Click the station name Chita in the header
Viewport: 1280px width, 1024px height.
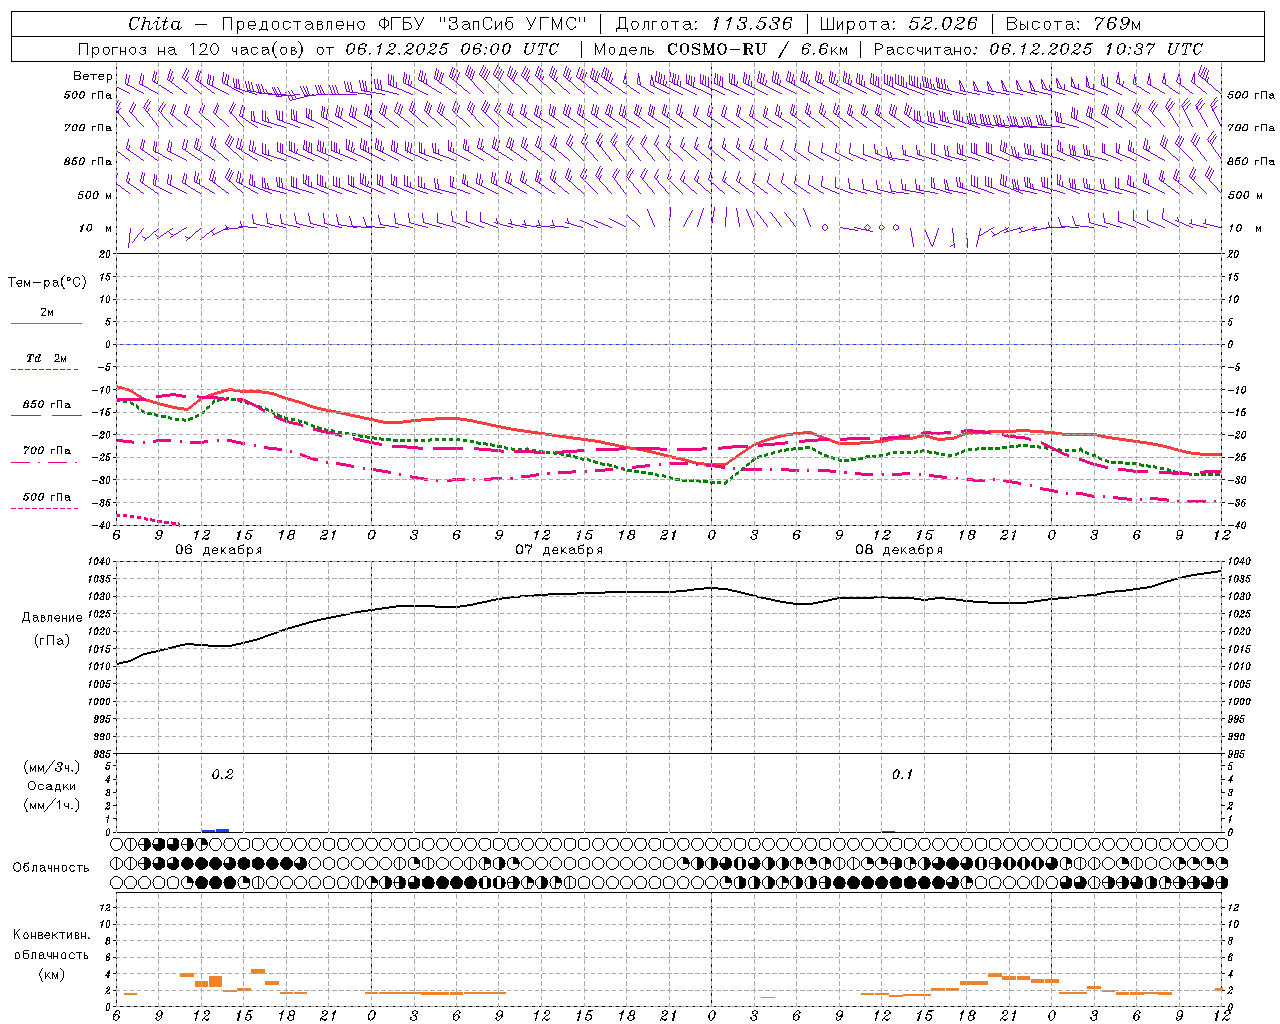(x=155, y=24)
